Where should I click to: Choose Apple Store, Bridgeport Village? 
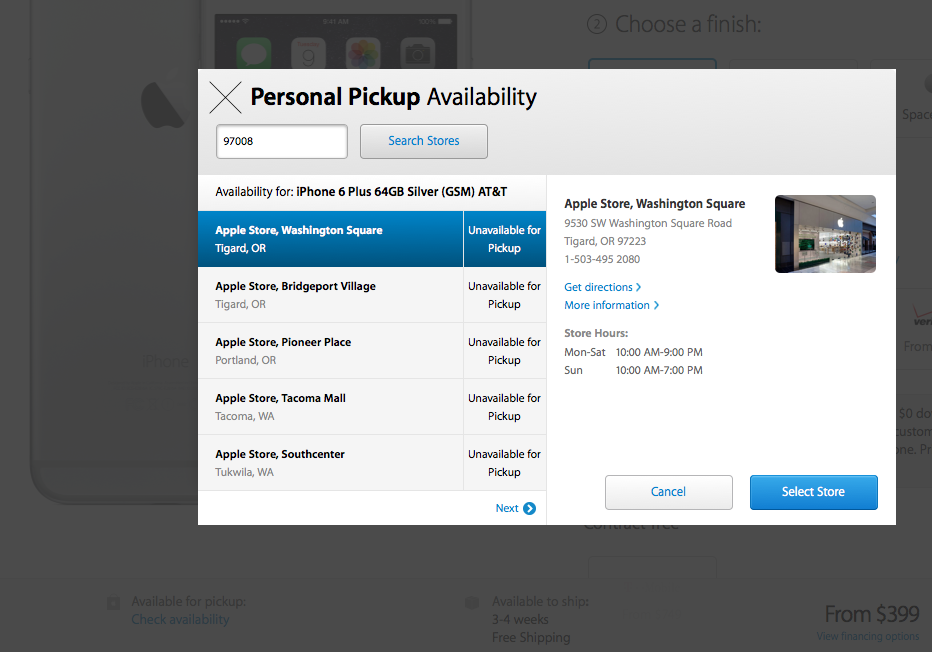coord(330,295)
